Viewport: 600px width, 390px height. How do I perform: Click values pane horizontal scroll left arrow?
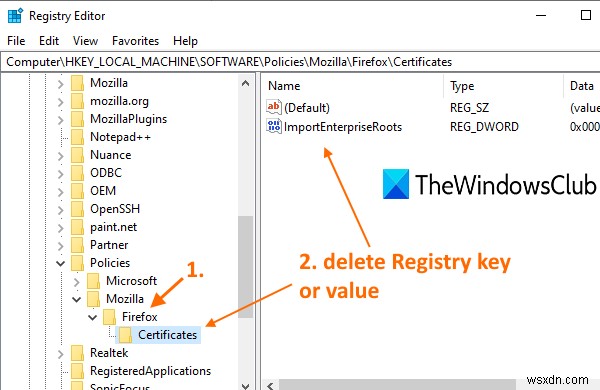271,385
